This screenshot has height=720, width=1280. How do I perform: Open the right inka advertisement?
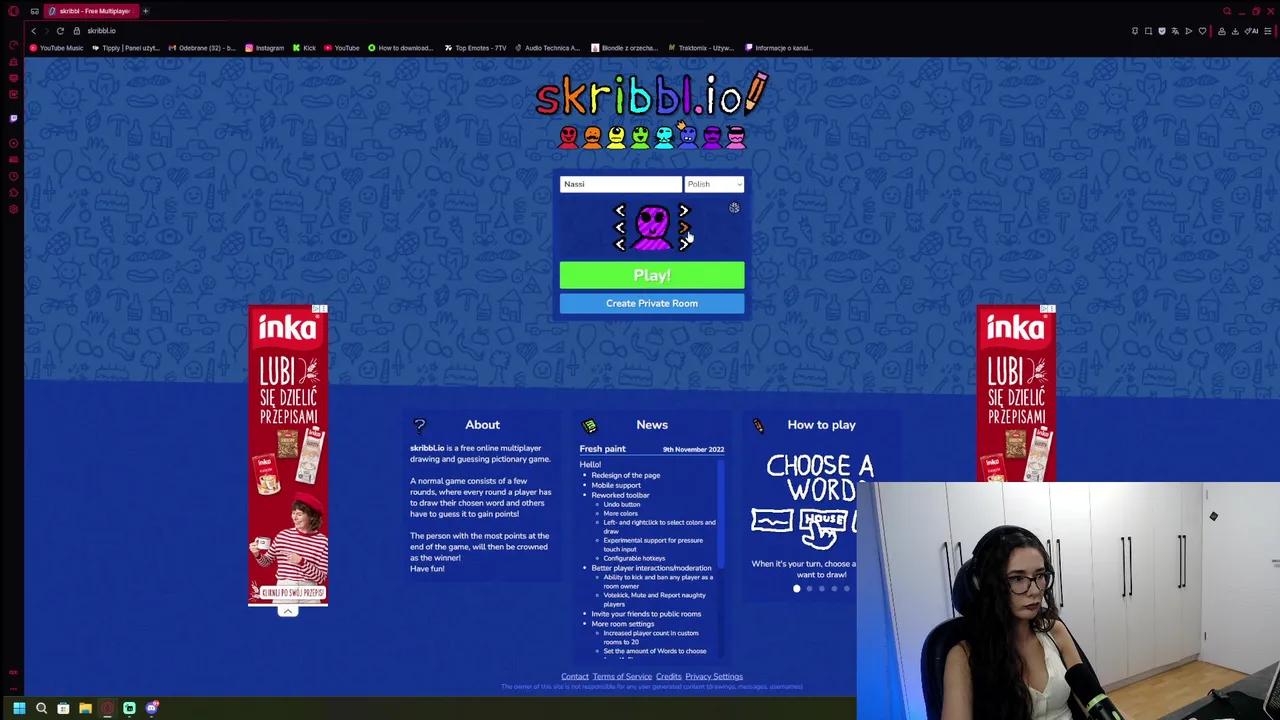point(1016,394)
